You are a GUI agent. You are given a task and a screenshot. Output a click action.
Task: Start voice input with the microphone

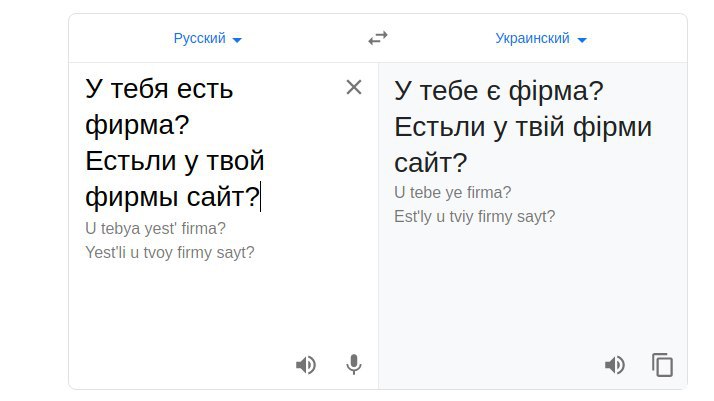pos(353,365)
